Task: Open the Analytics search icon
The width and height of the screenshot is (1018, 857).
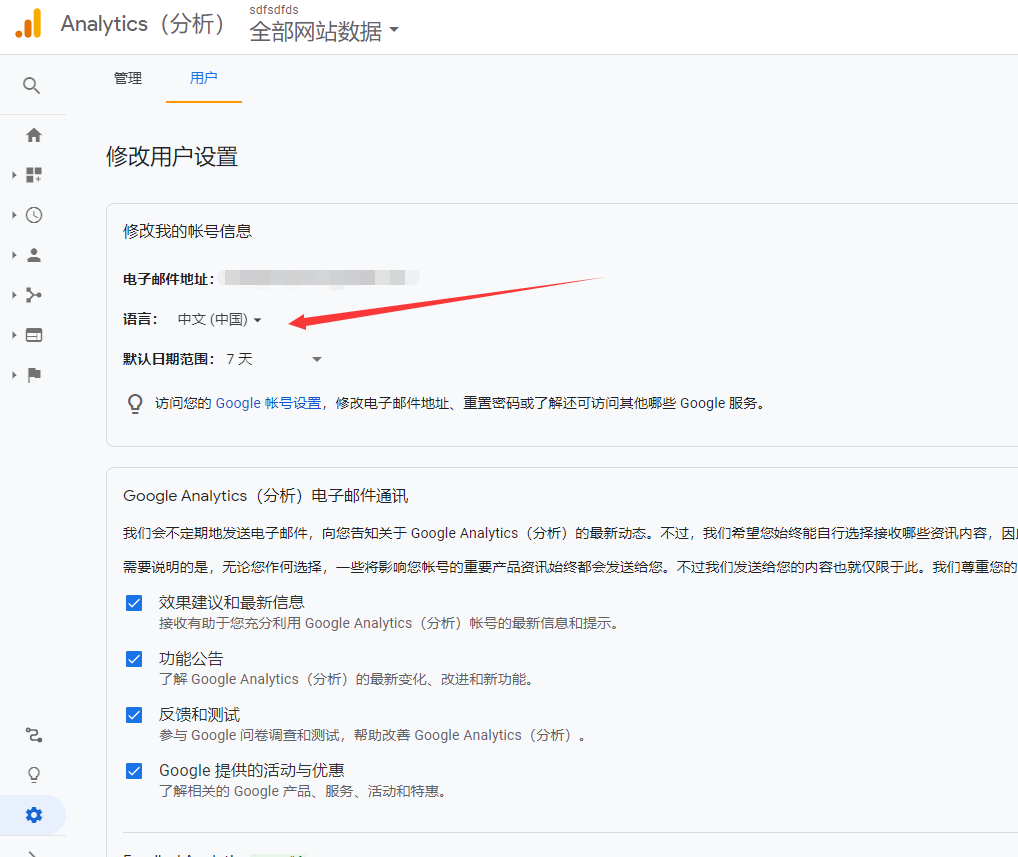Action: click(33, 85)
